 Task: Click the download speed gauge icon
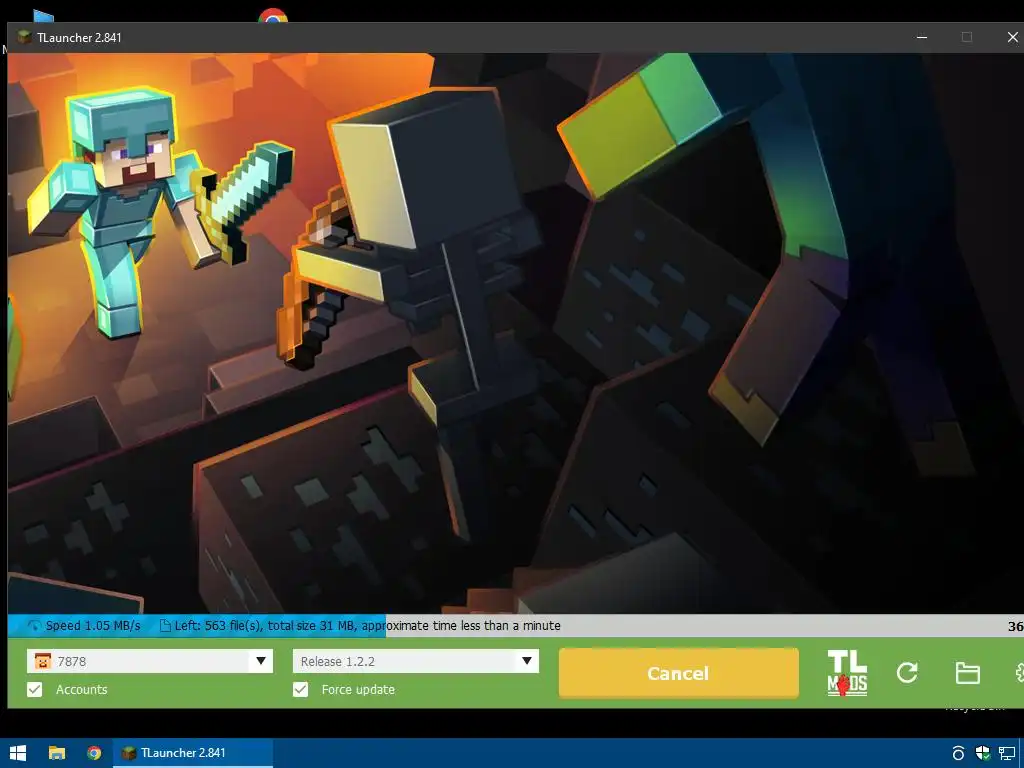point(34,626)
